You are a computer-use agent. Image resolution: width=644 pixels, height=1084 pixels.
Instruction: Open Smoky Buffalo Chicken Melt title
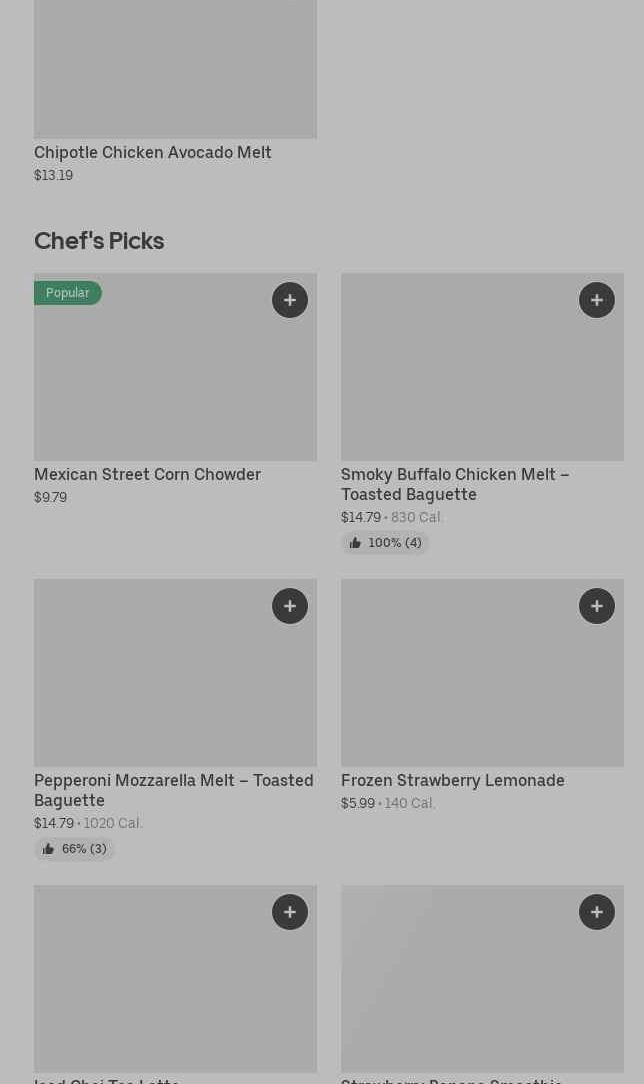click(455, 484)
